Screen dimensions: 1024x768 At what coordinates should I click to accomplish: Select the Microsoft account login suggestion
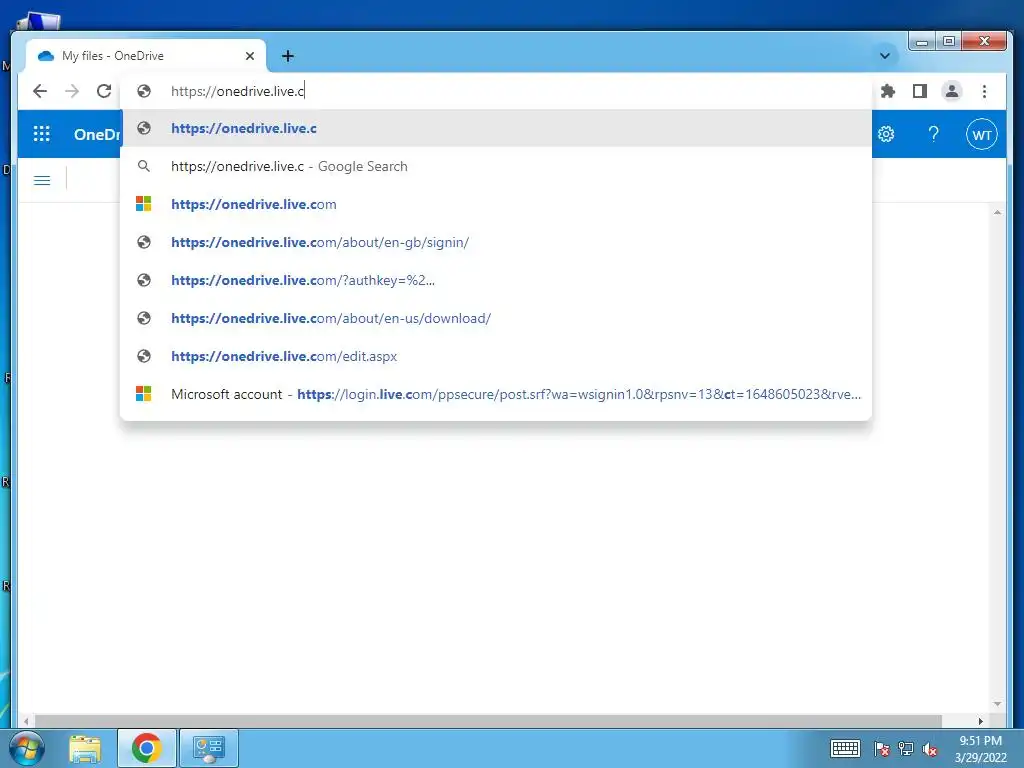point(497,394)
